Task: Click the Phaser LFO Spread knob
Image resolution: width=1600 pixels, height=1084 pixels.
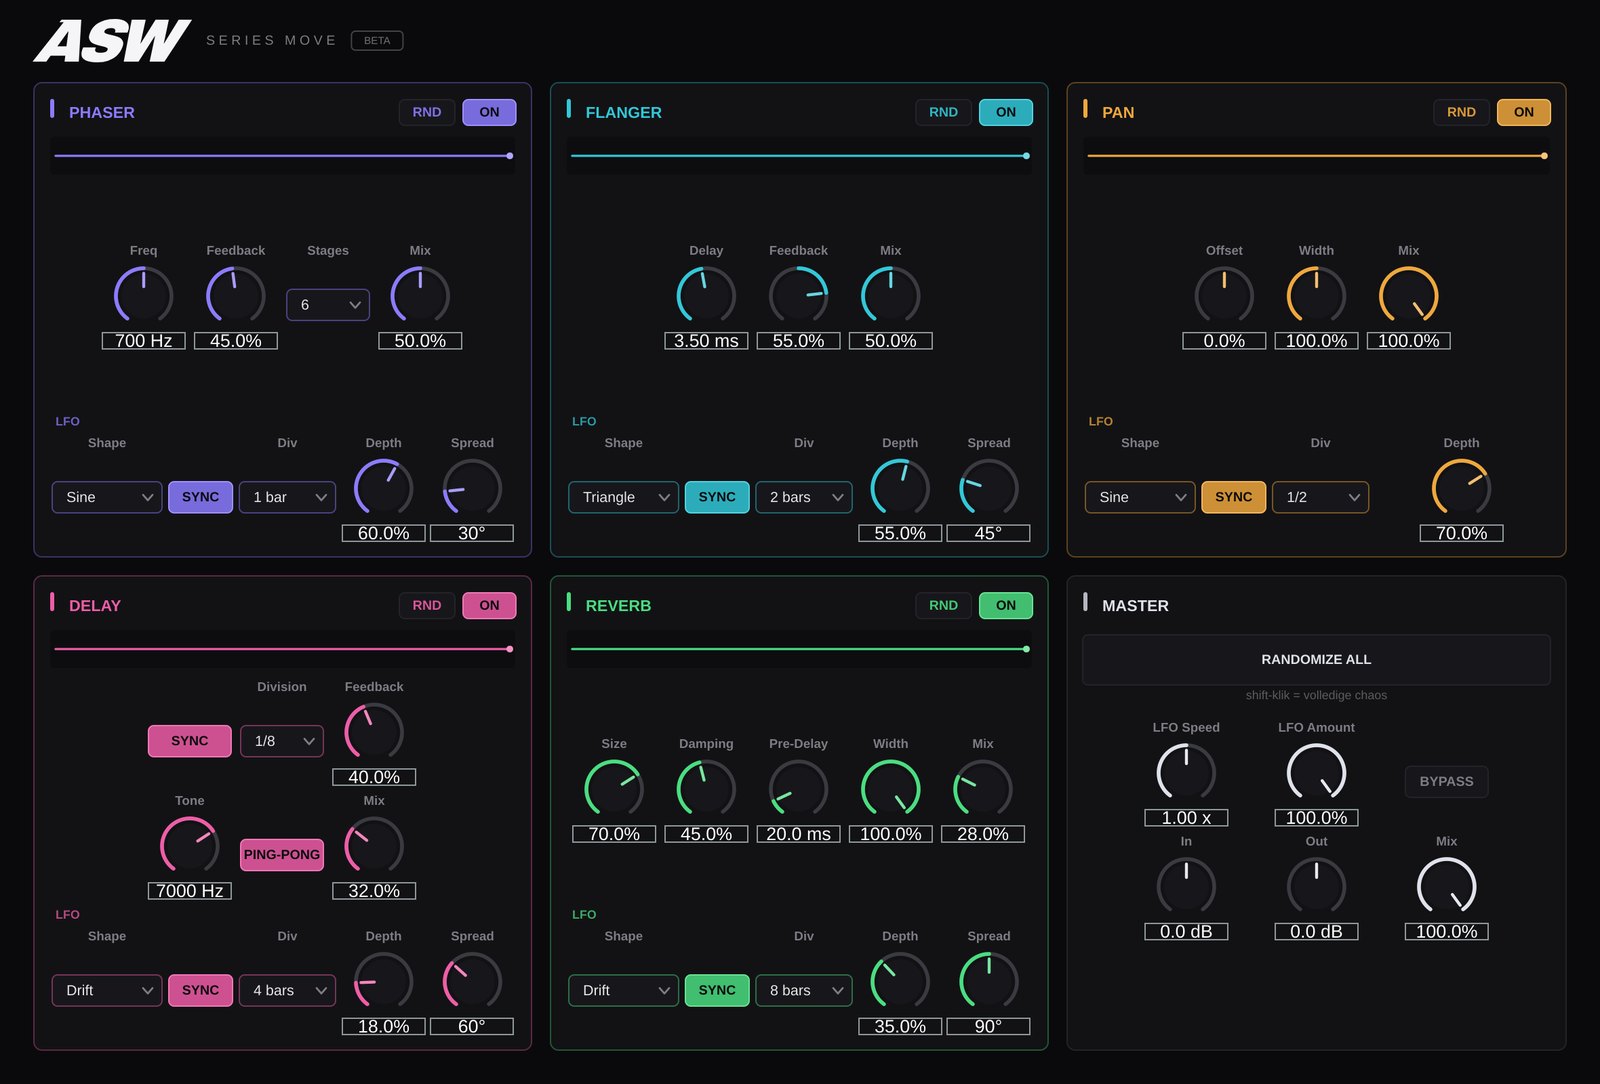Action: 472,488
